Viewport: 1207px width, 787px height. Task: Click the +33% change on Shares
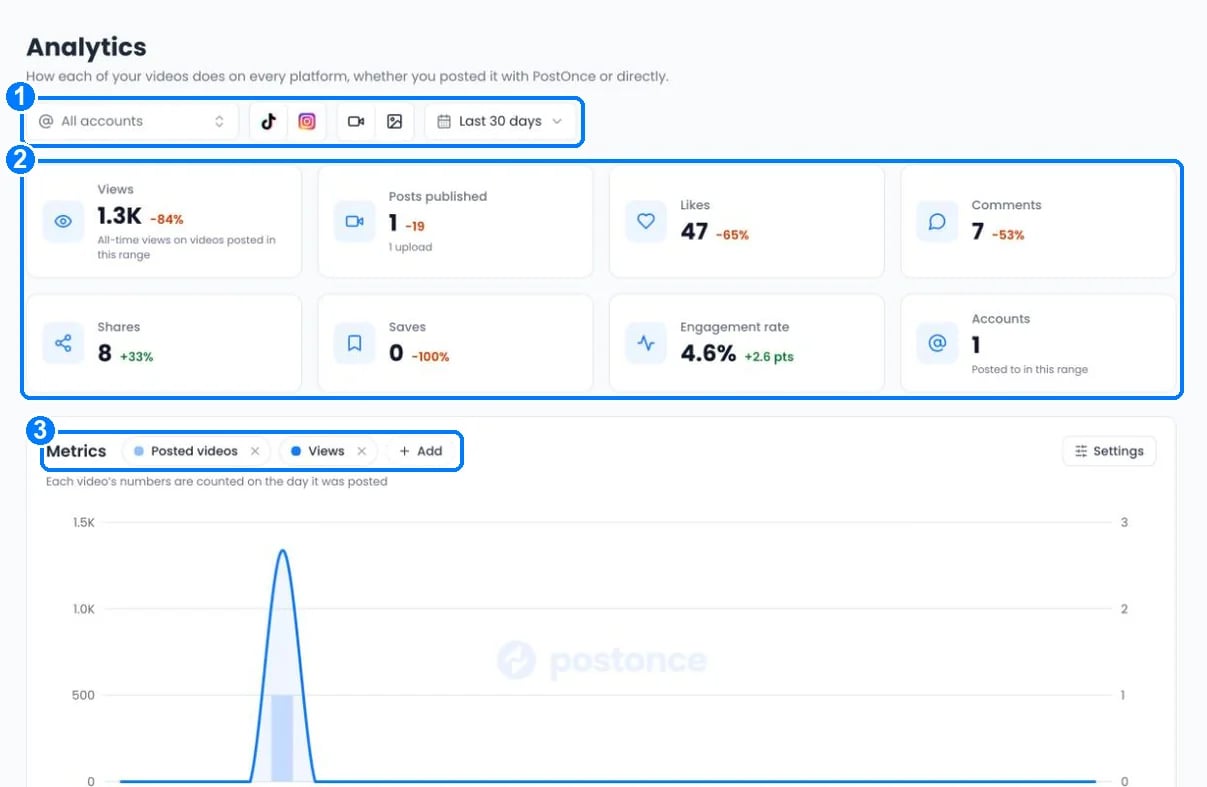coord(136,356)
